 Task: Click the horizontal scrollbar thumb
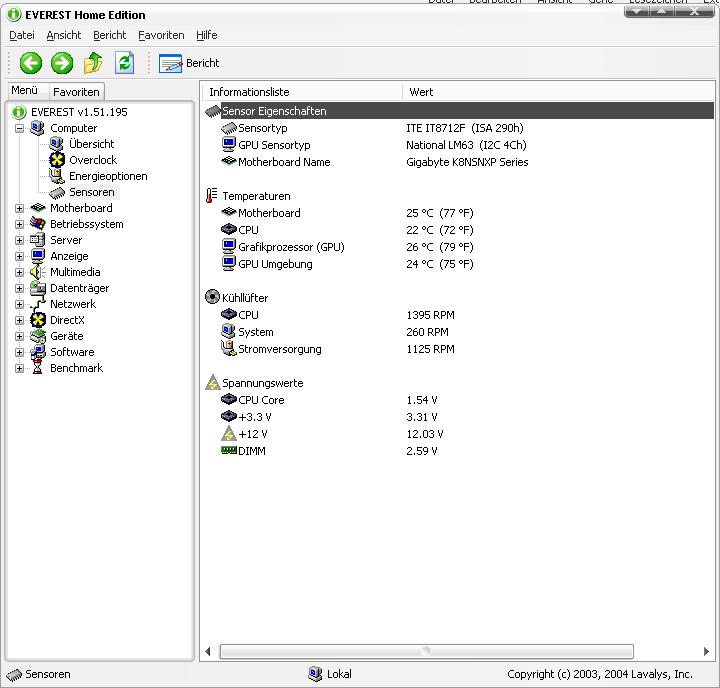tap(427, 651)
